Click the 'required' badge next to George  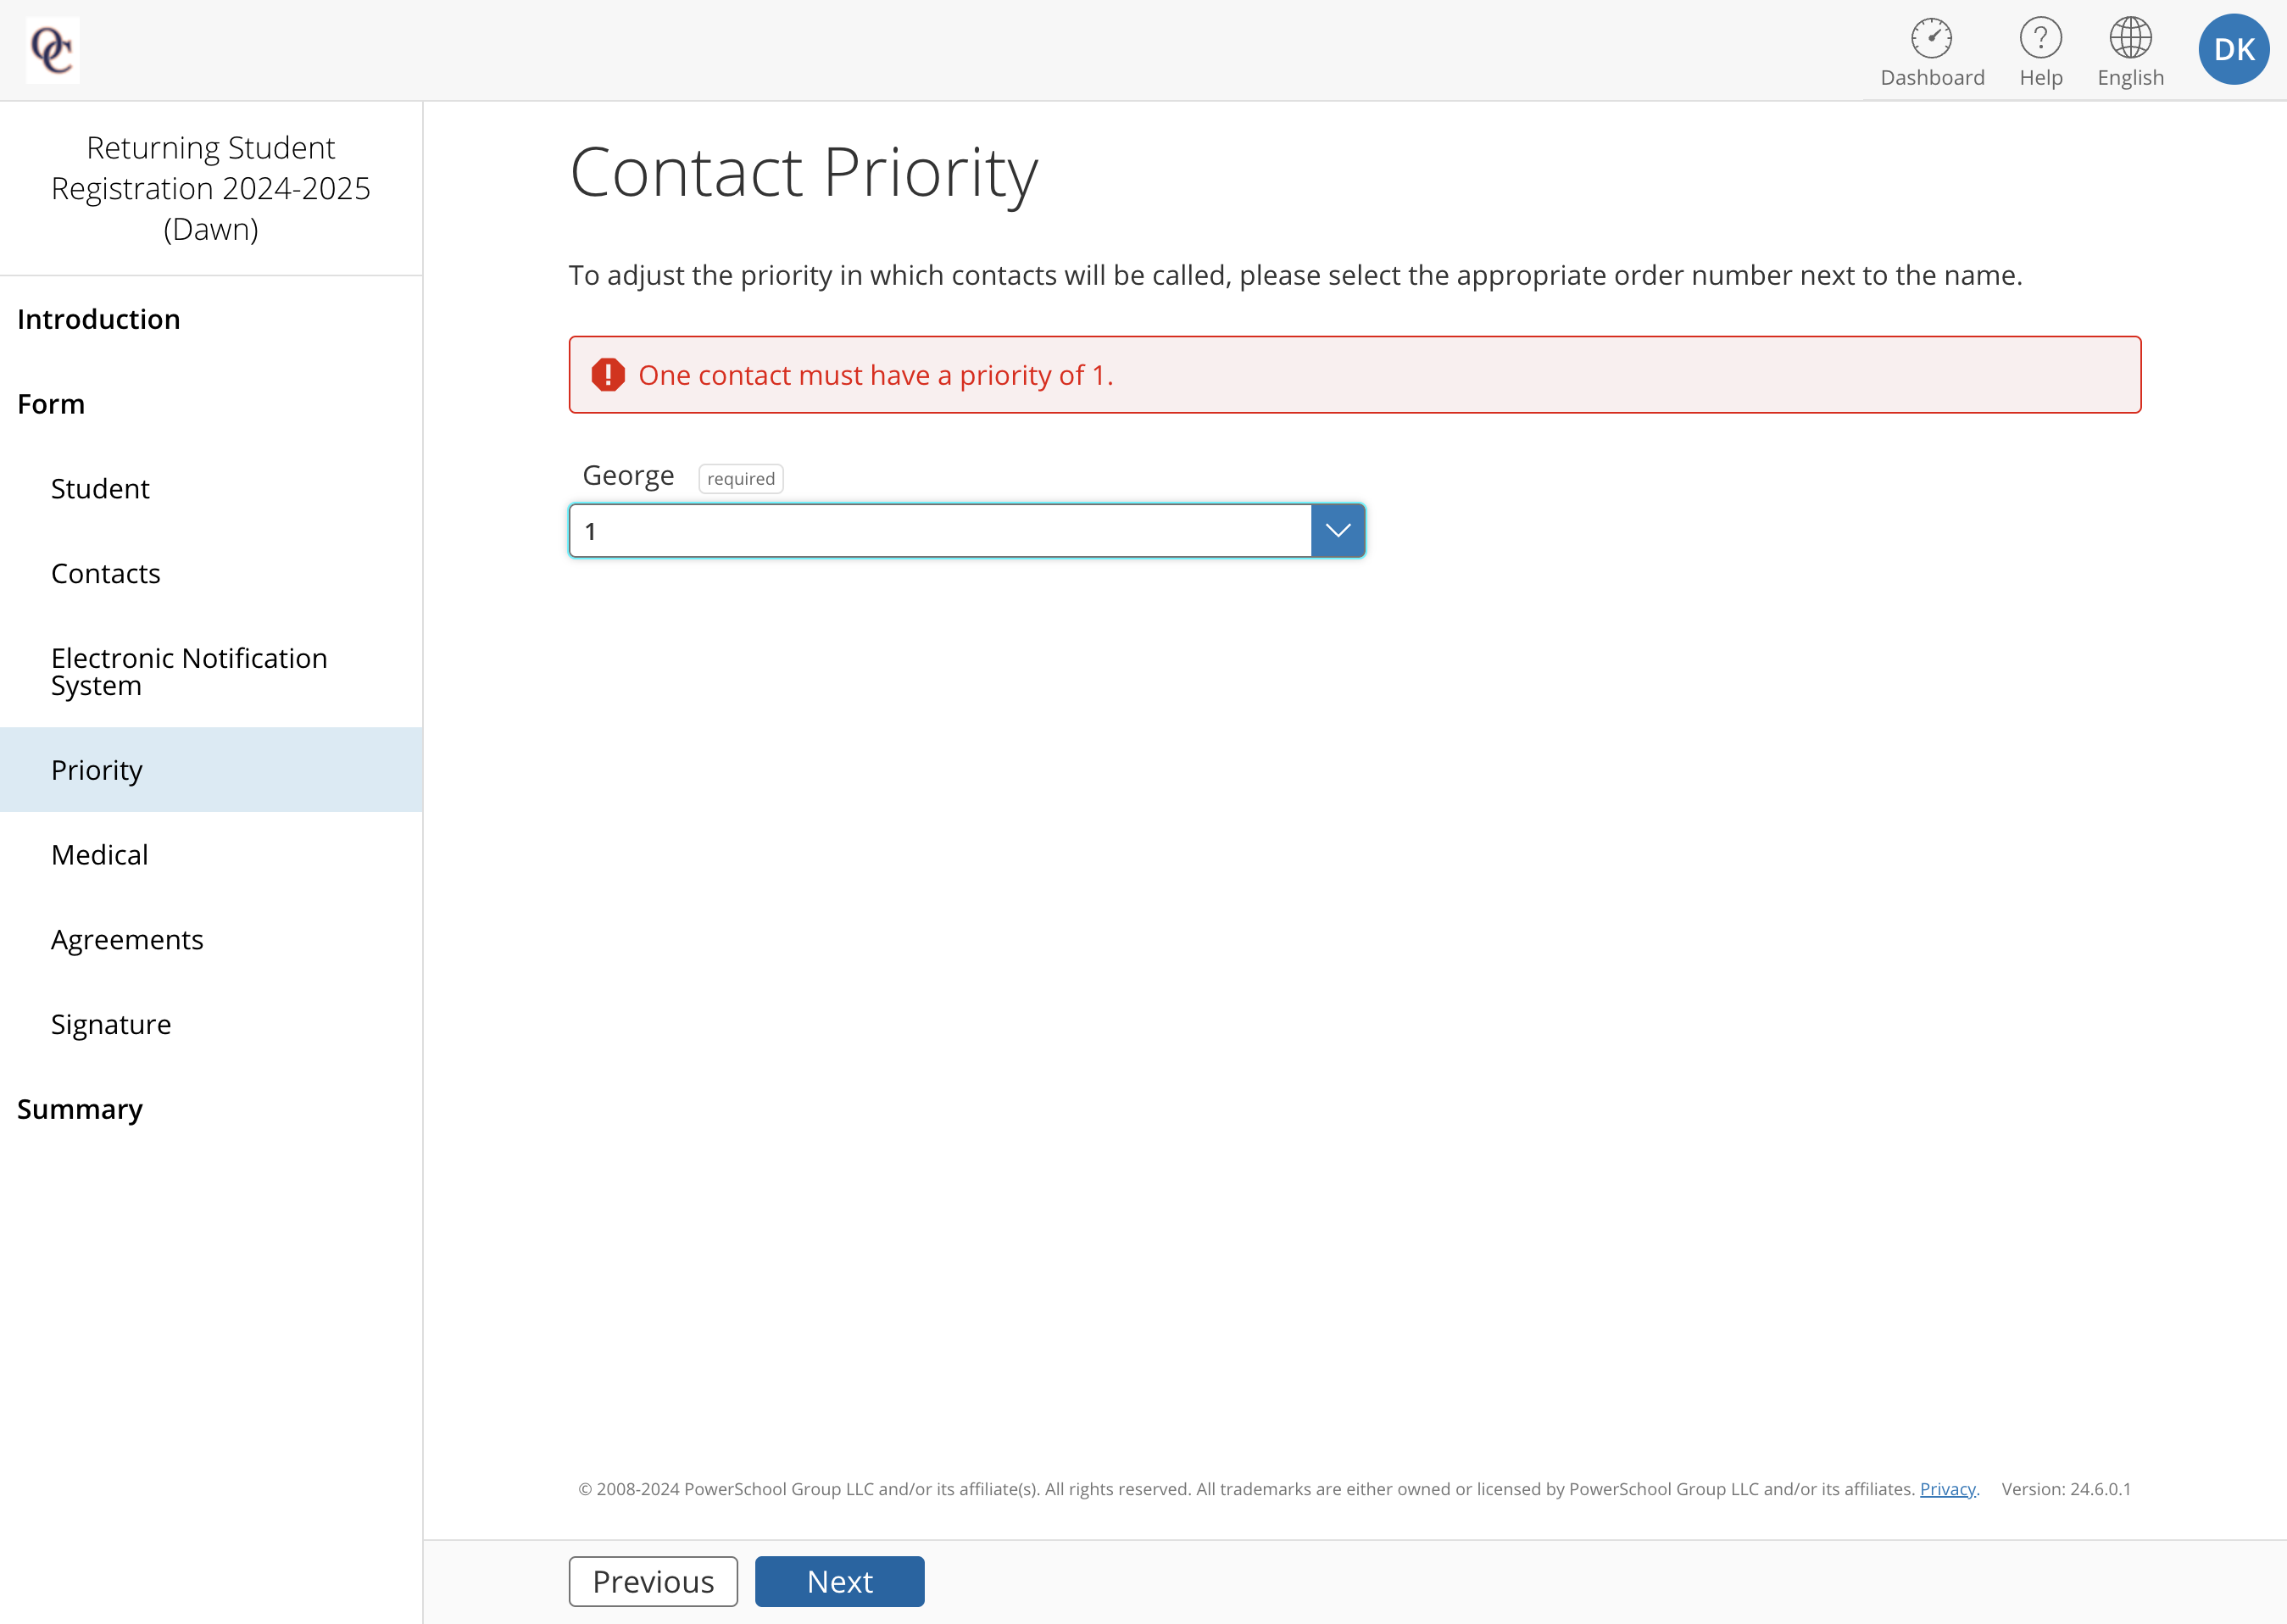[740, 479]
